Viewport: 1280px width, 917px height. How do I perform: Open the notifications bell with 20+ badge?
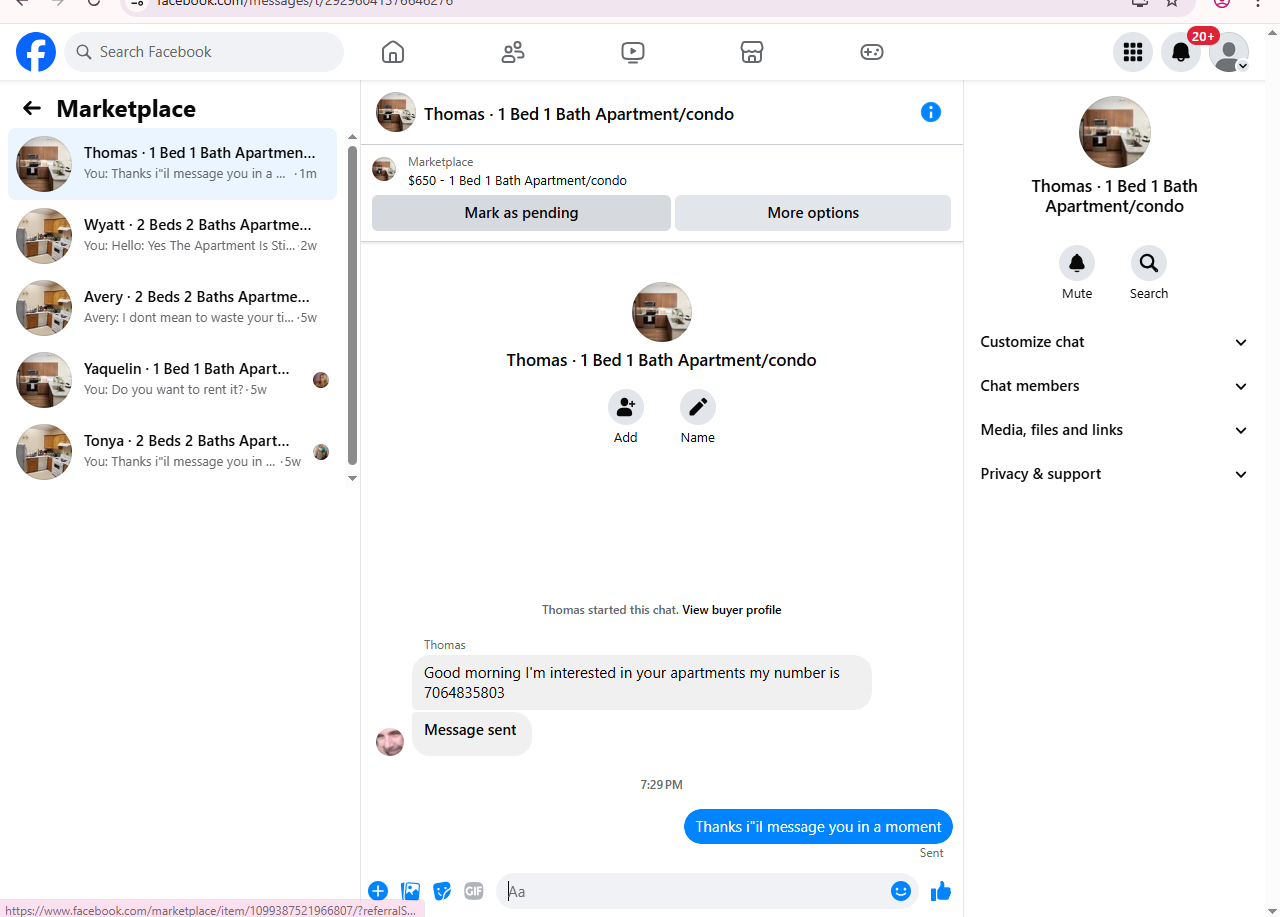(1181, 52)
